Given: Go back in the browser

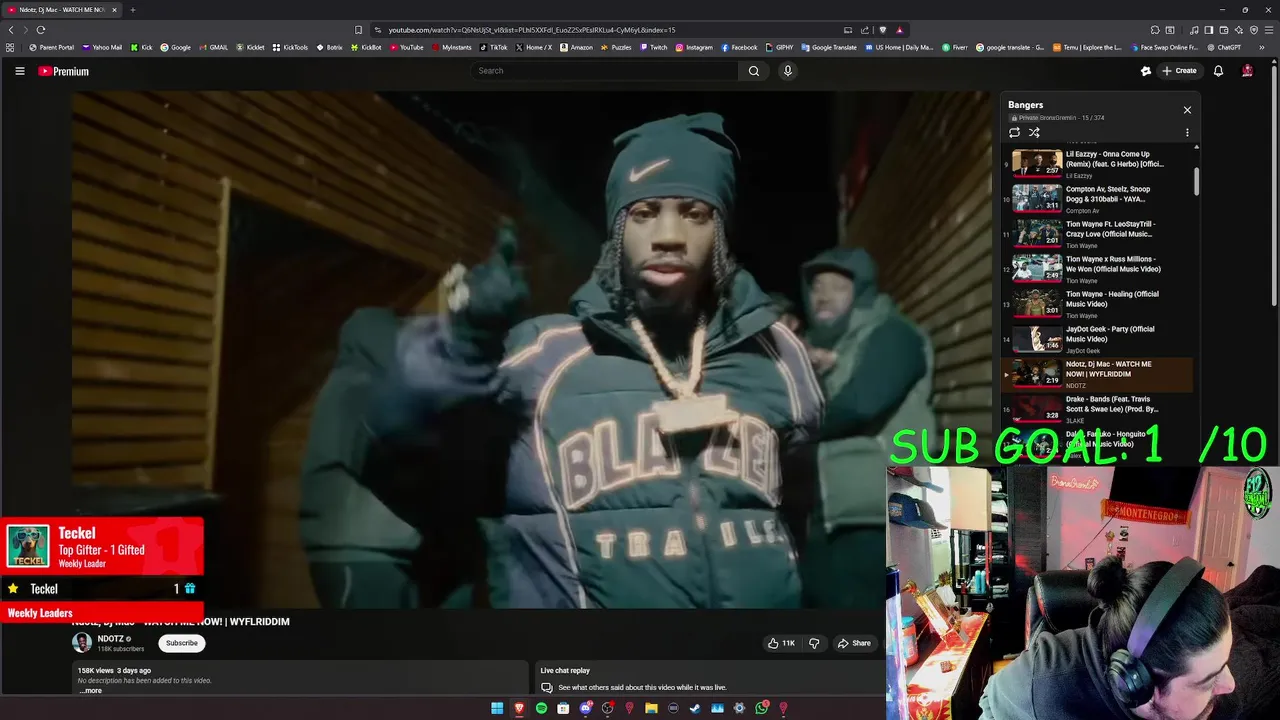Looking at the screenshot, I should [x=11, y=30].
